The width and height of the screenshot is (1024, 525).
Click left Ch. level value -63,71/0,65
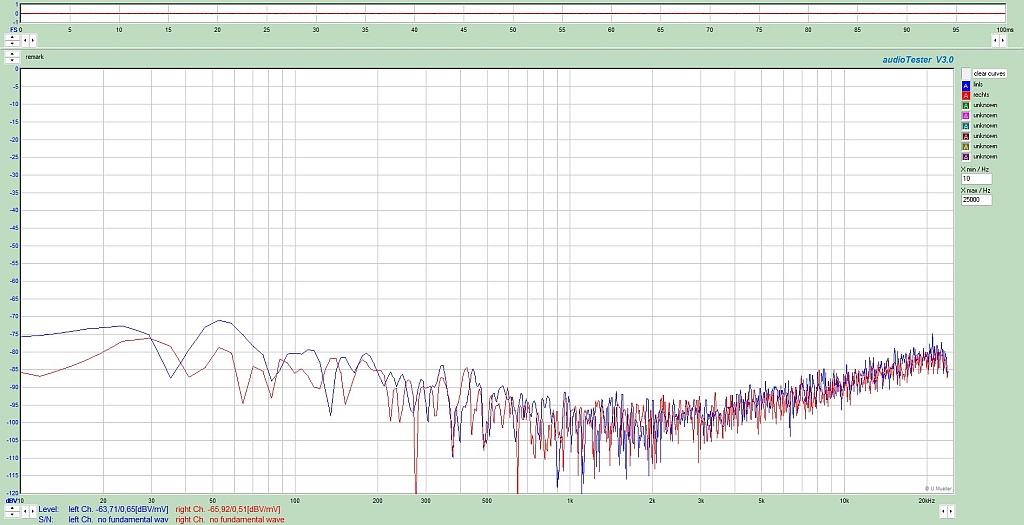point(133,509)
